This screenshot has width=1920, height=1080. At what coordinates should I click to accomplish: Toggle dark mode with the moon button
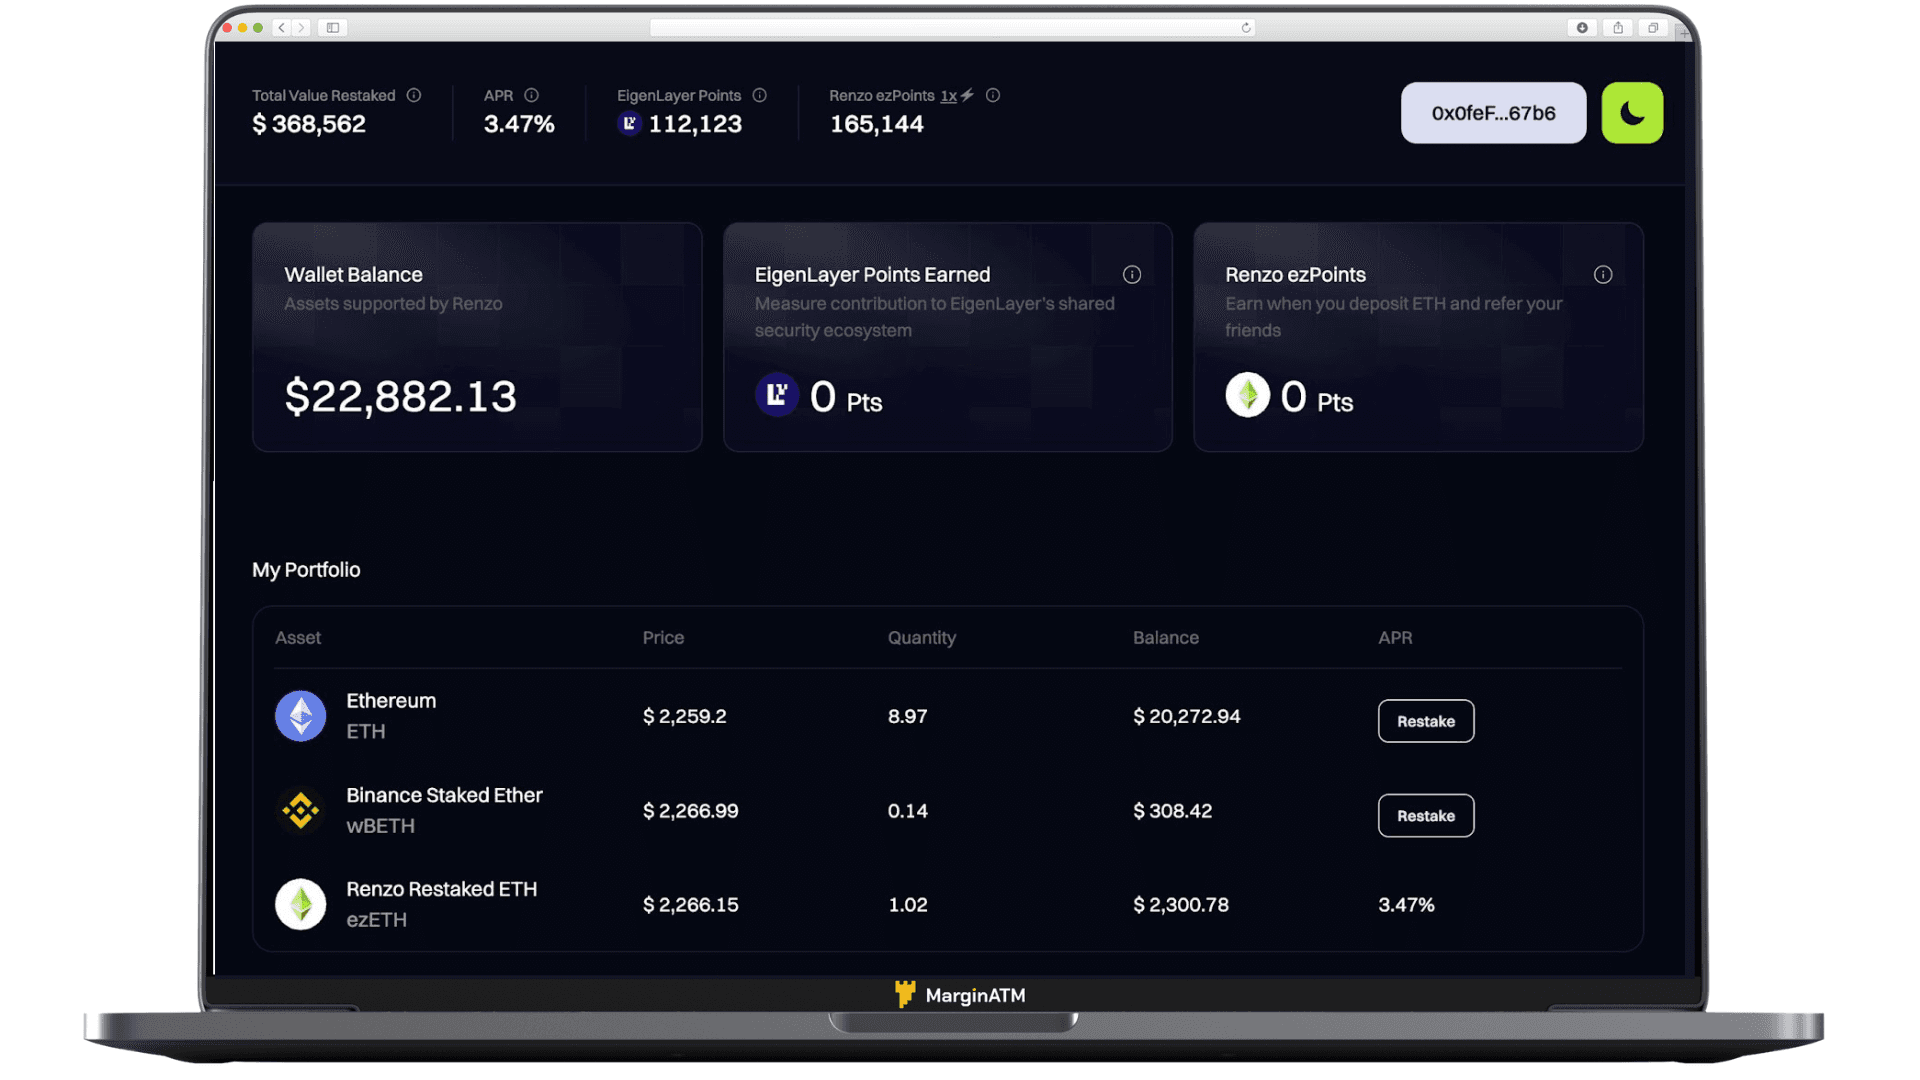[x=1632, y=113]
